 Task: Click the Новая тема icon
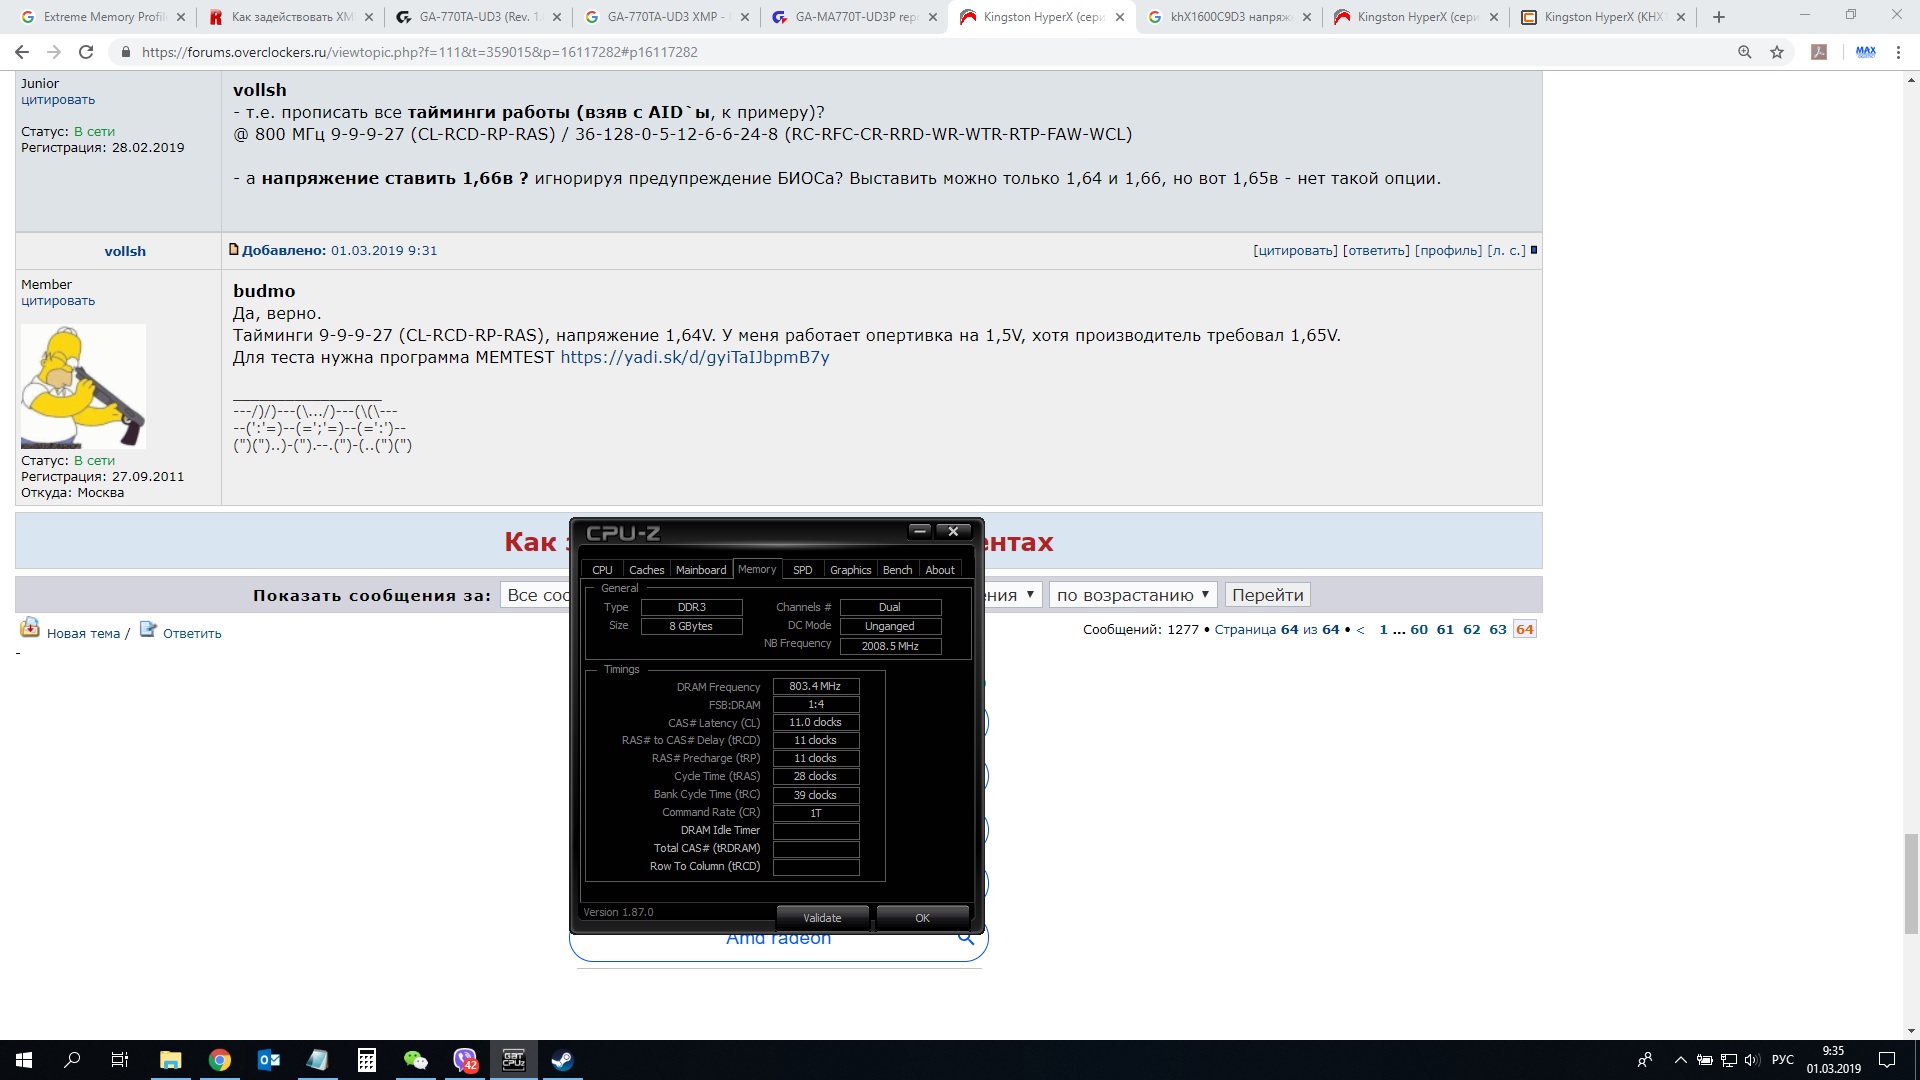coord(30,629)
